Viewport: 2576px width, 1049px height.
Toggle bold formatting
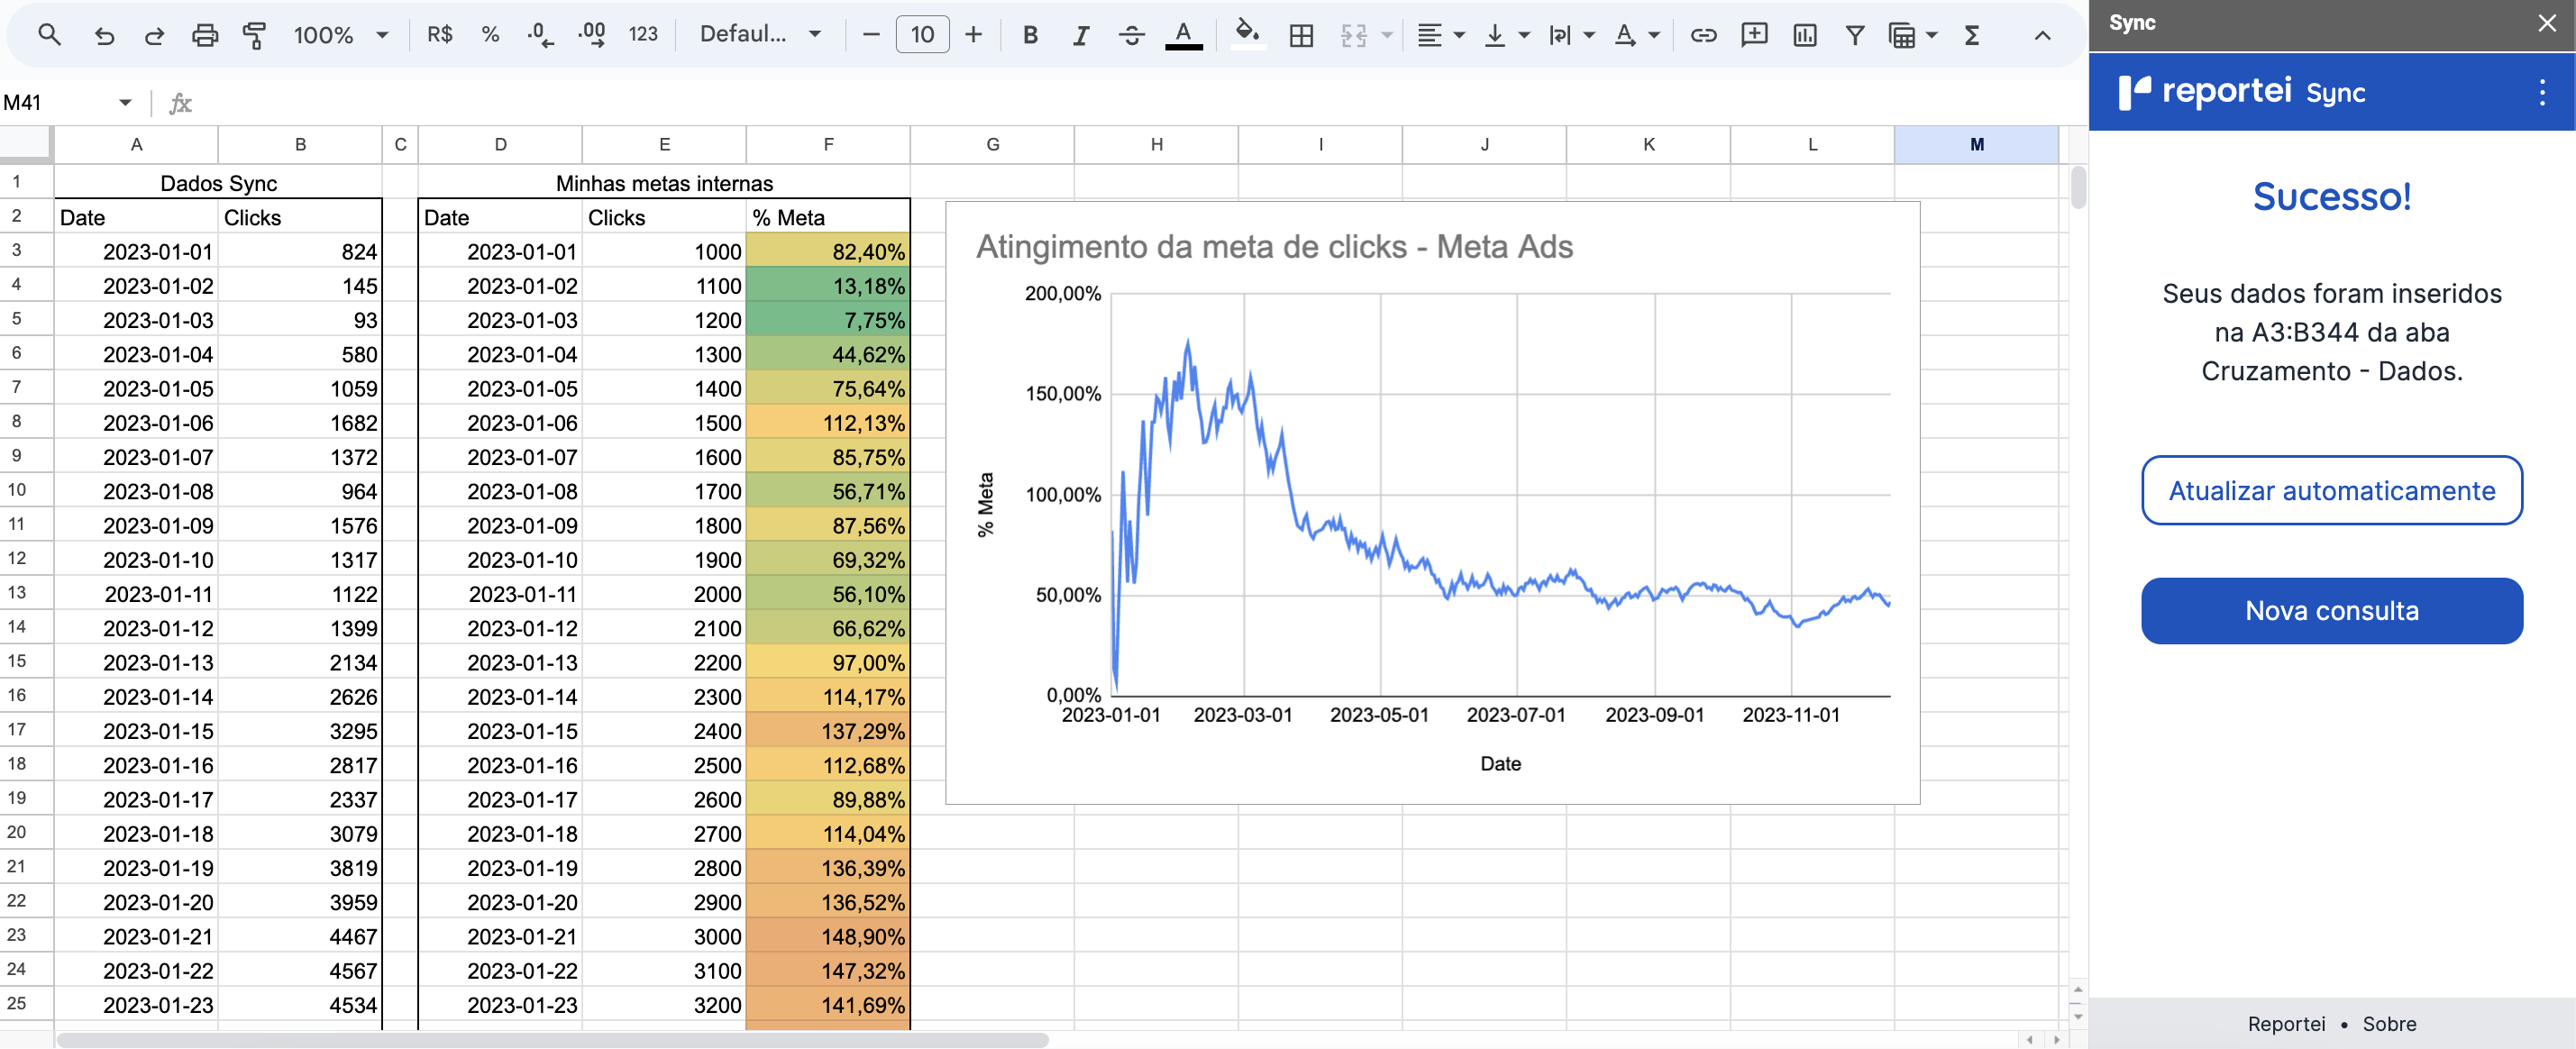point(1030,35)
